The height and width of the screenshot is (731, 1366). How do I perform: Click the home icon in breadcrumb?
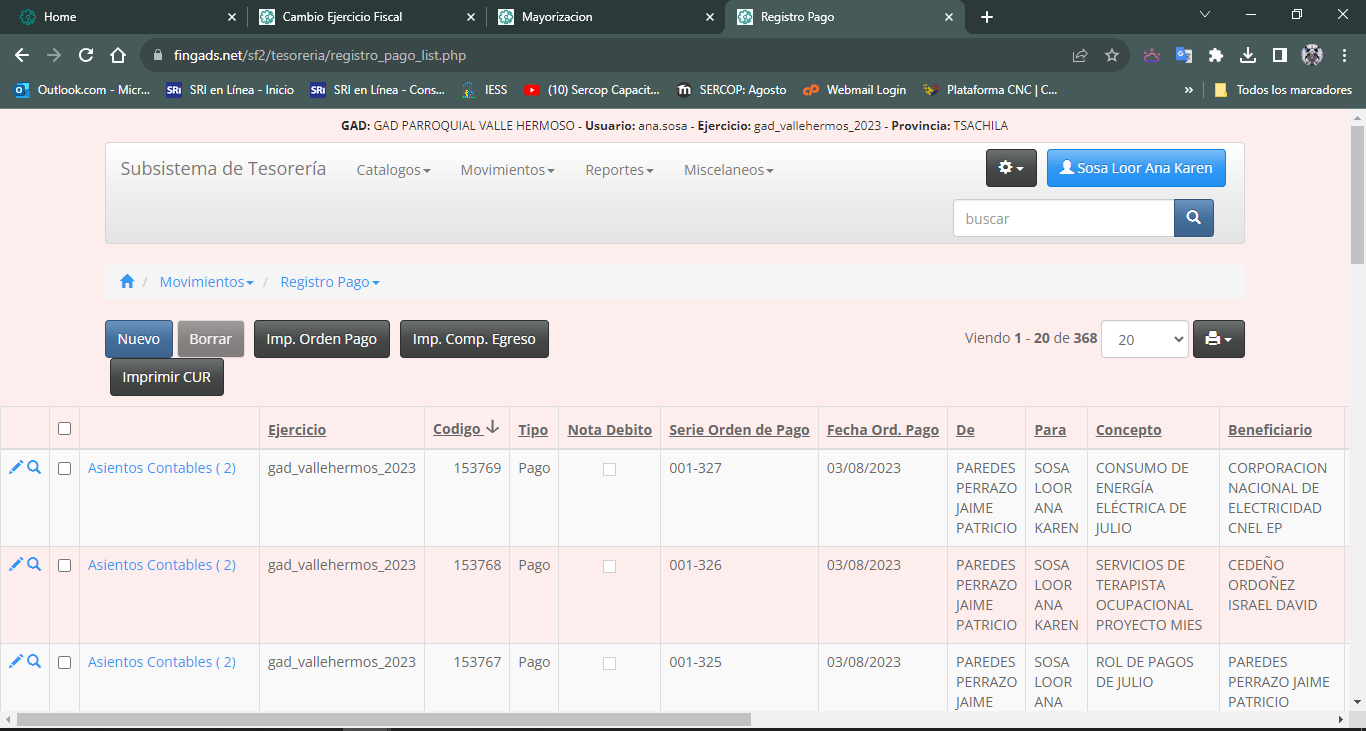[x=127, y=282]
